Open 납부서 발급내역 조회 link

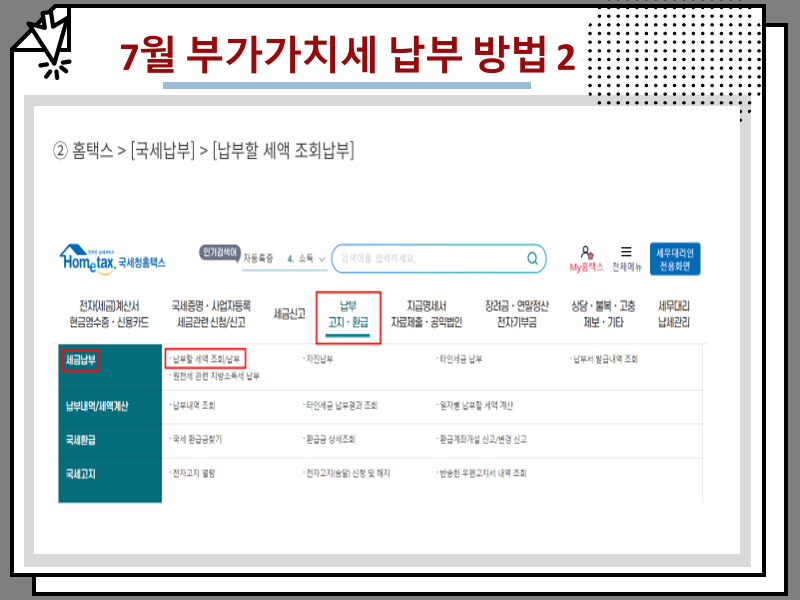point(605,359)
